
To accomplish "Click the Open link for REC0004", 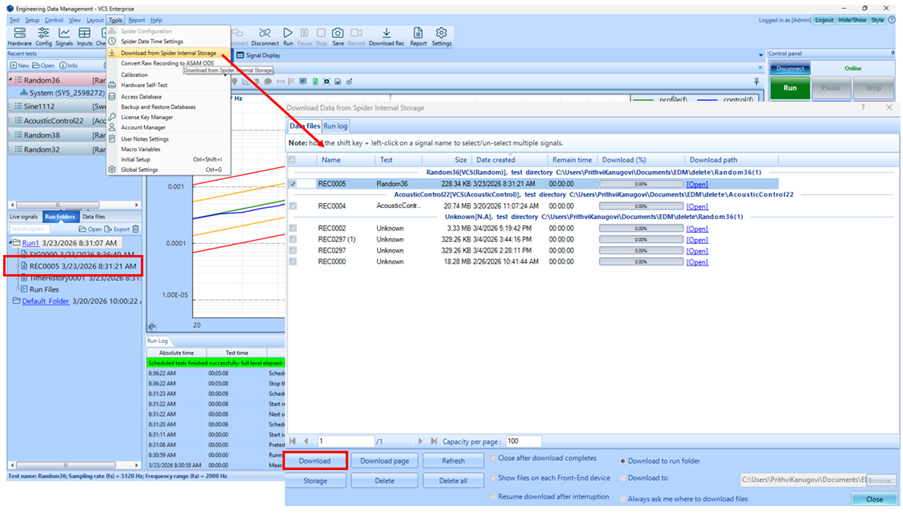I will tap(696, 206).
